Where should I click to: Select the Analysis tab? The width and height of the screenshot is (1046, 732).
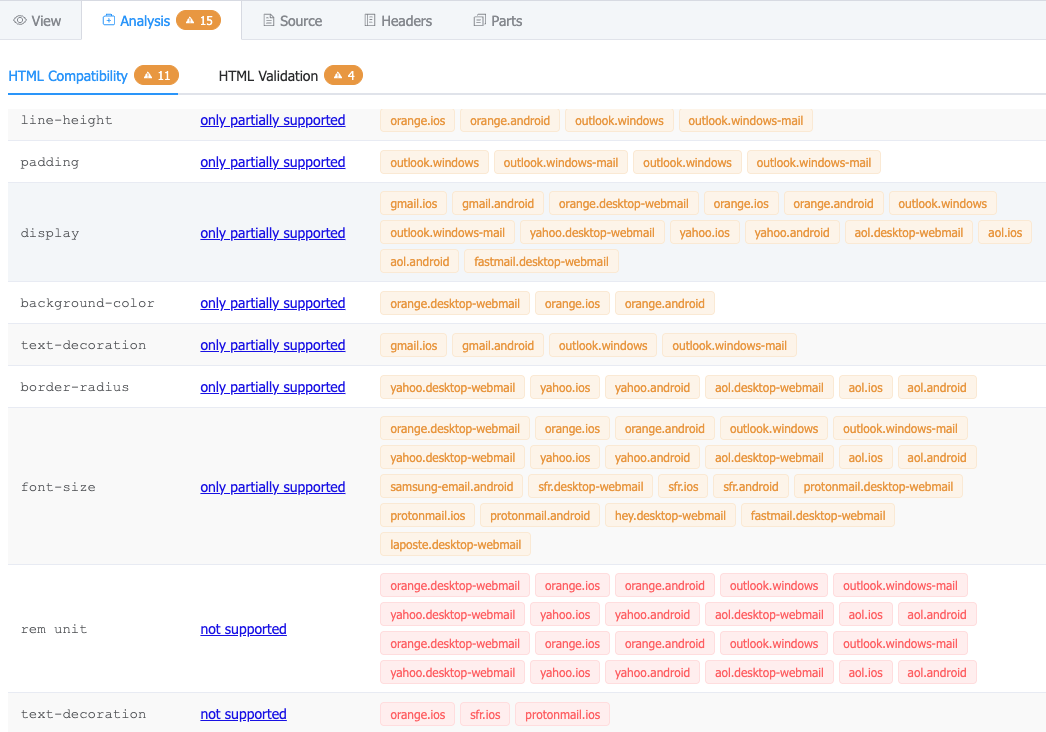point(161,21)
